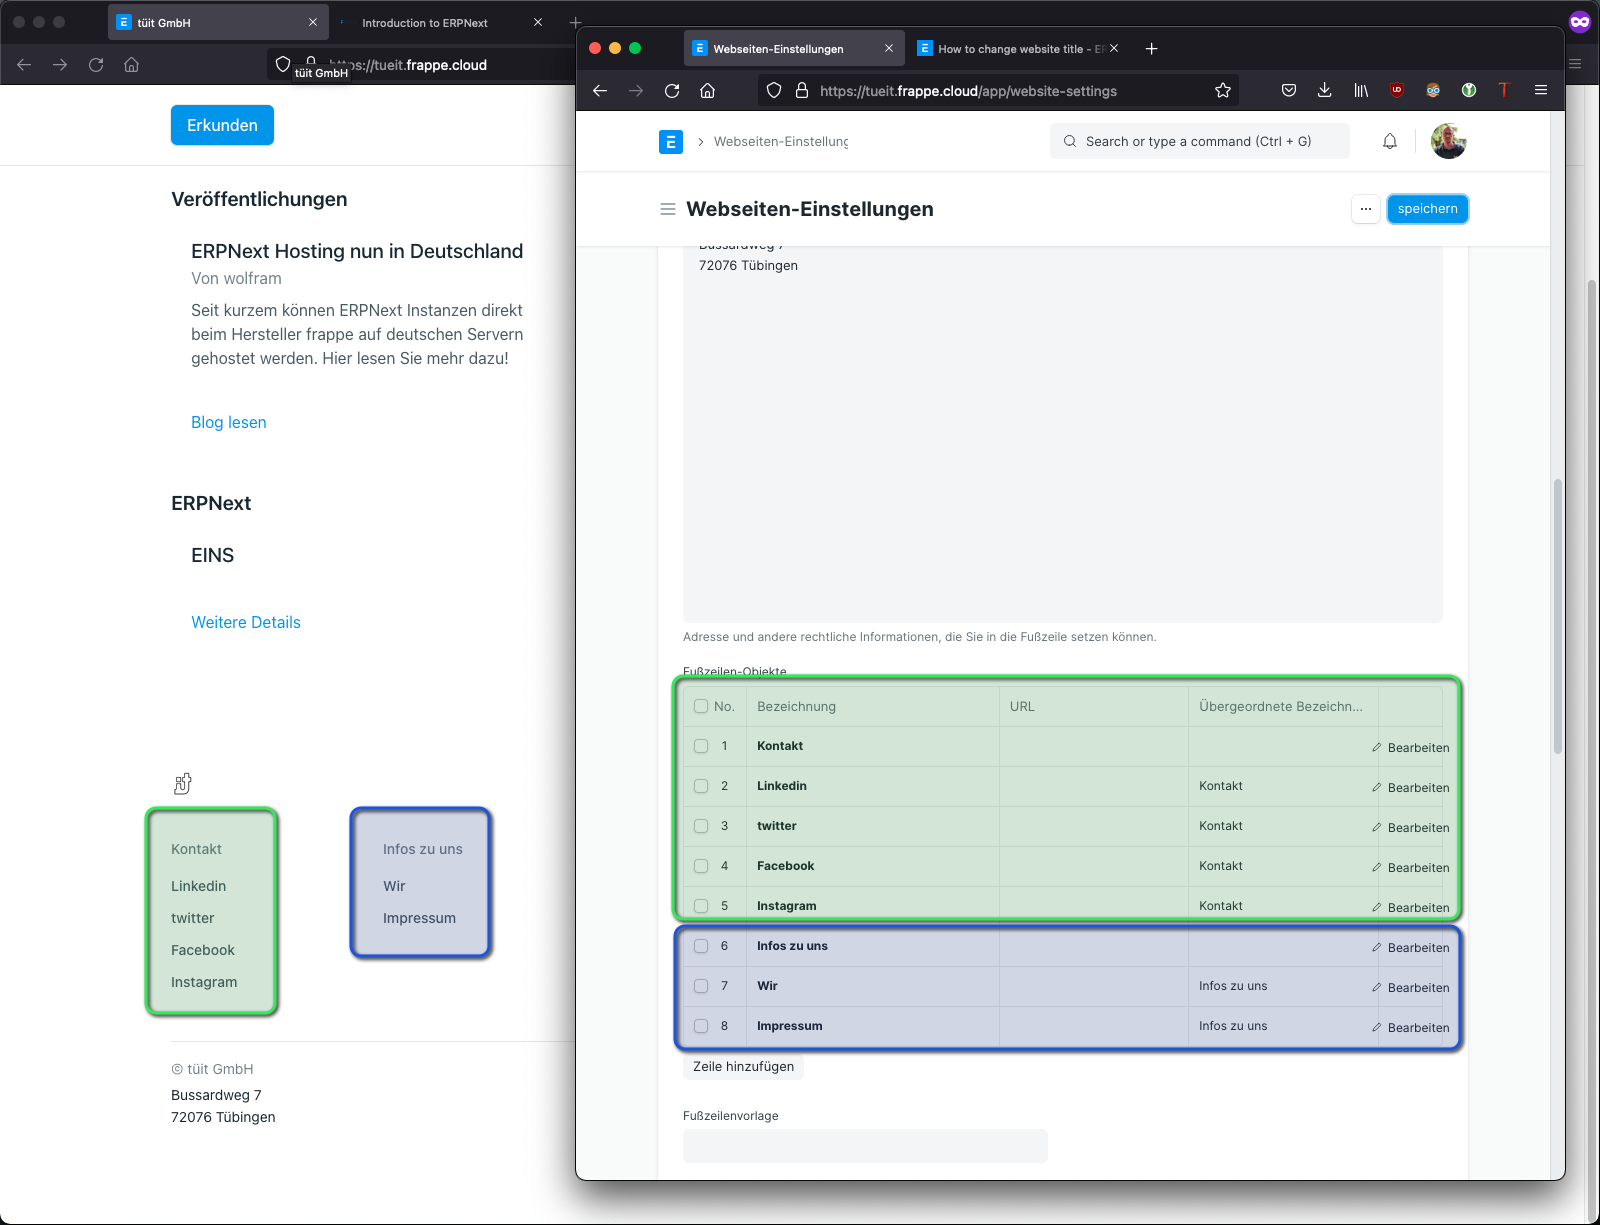Click the page scrollbar in the front window
Screen dimensions: 1600x1225
pyautogui.click(x=1557, y=617)
